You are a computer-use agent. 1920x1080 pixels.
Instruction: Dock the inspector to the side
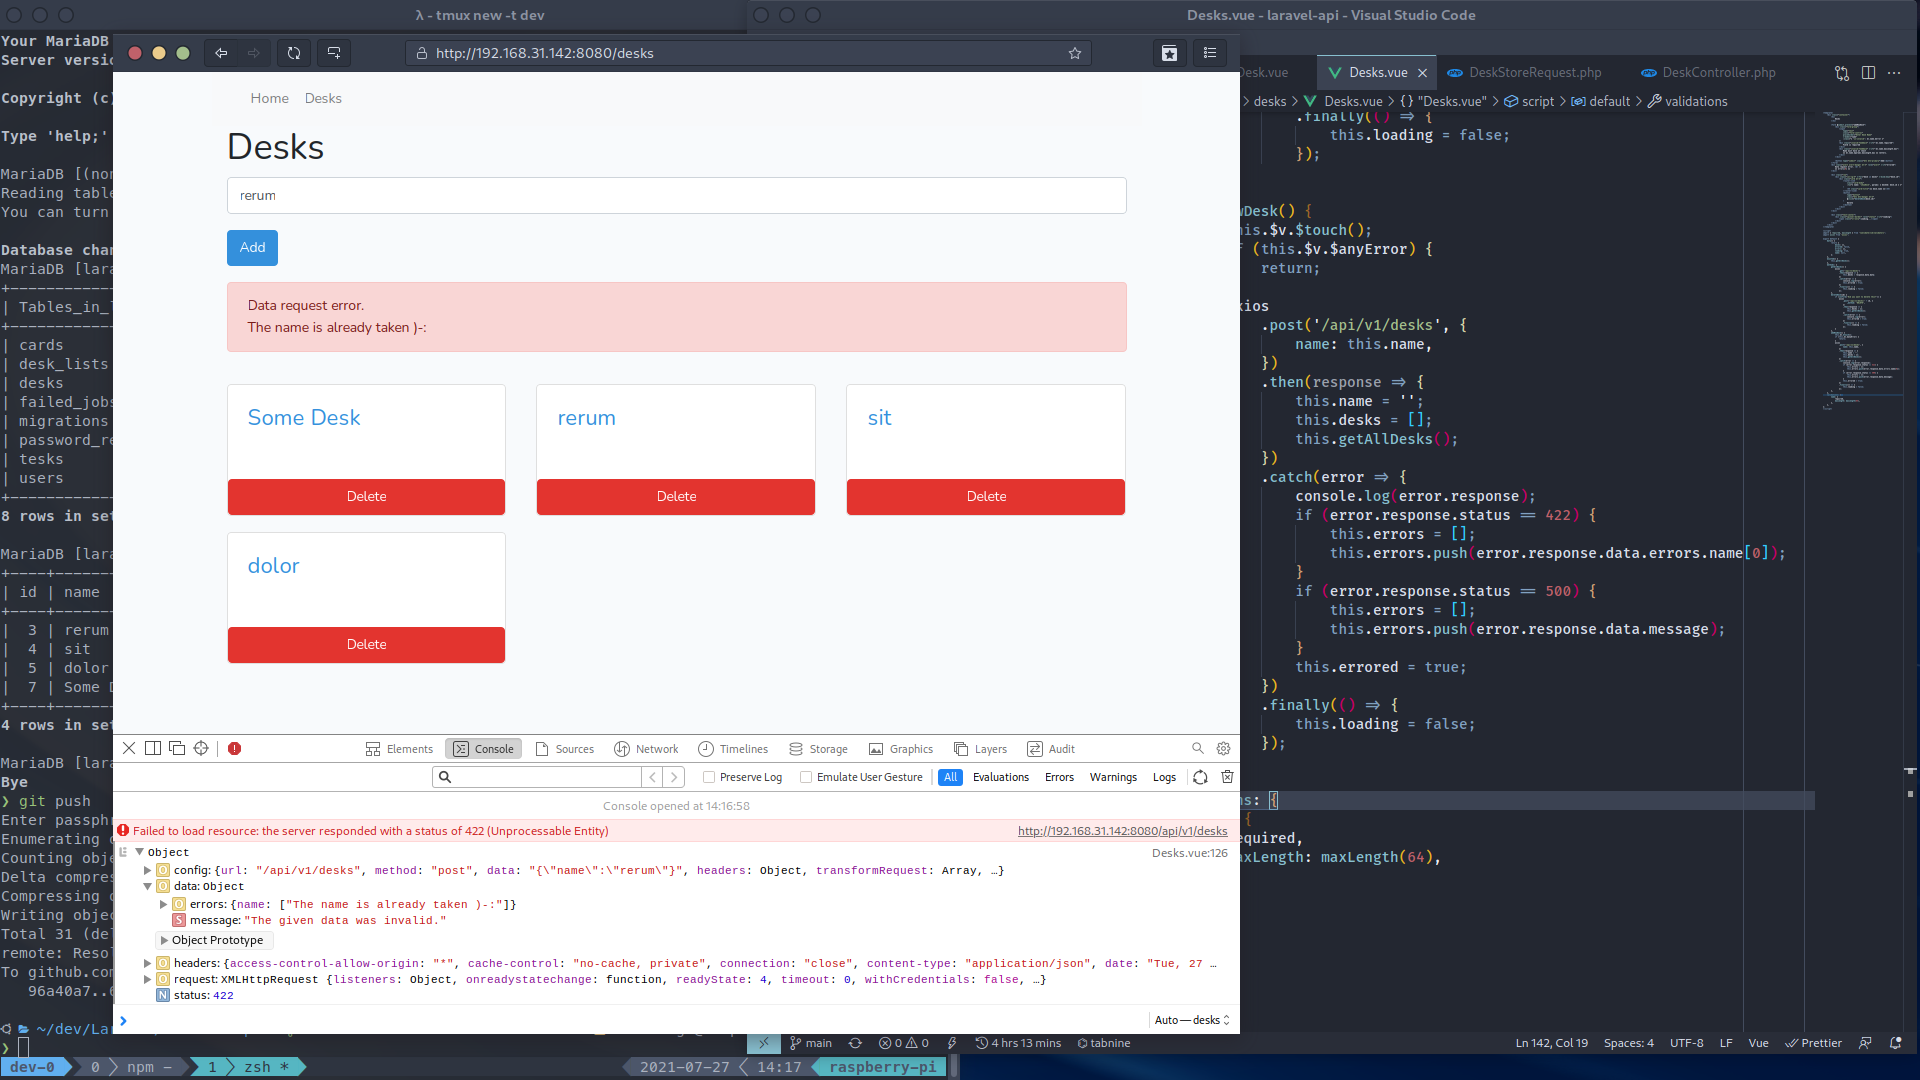click(153, 748)
